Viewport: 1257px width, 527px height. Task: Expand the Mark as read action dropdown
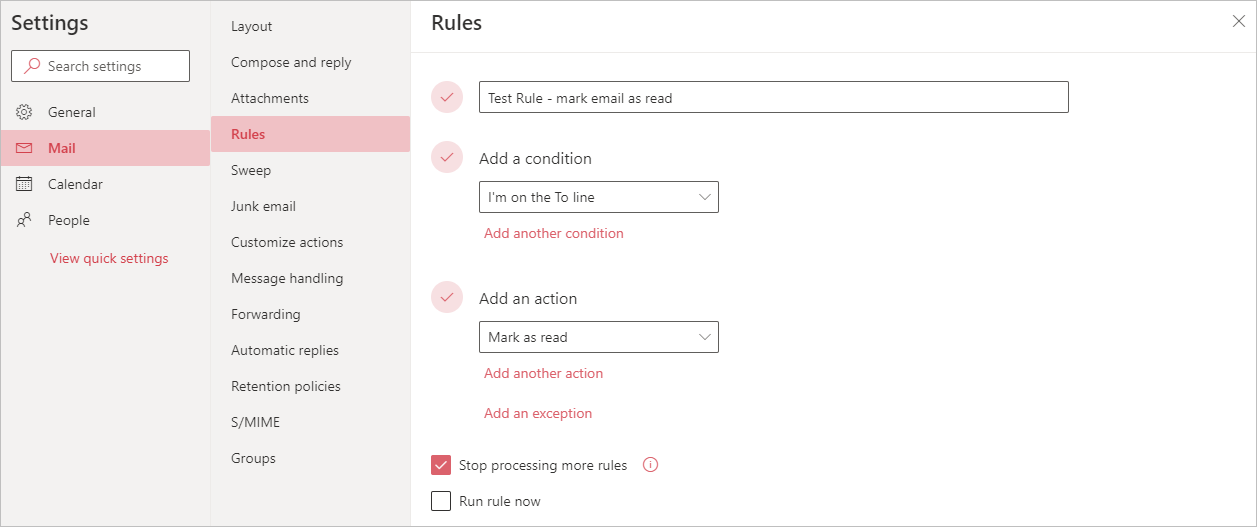point(598,337)
